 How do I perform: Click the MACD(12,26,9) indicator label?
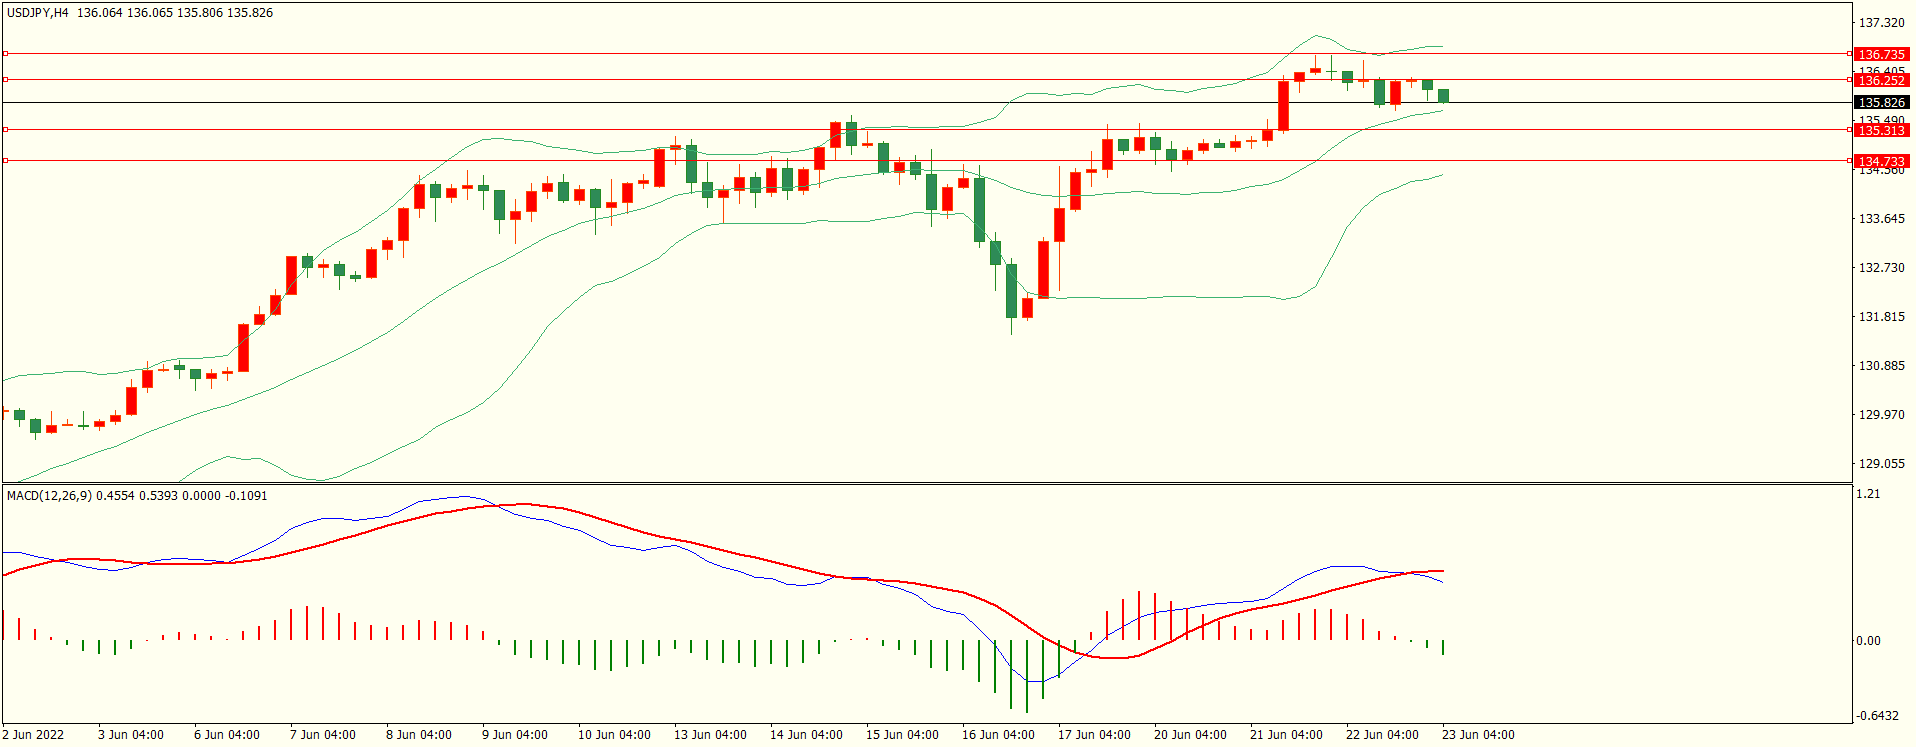coord(49,496)
